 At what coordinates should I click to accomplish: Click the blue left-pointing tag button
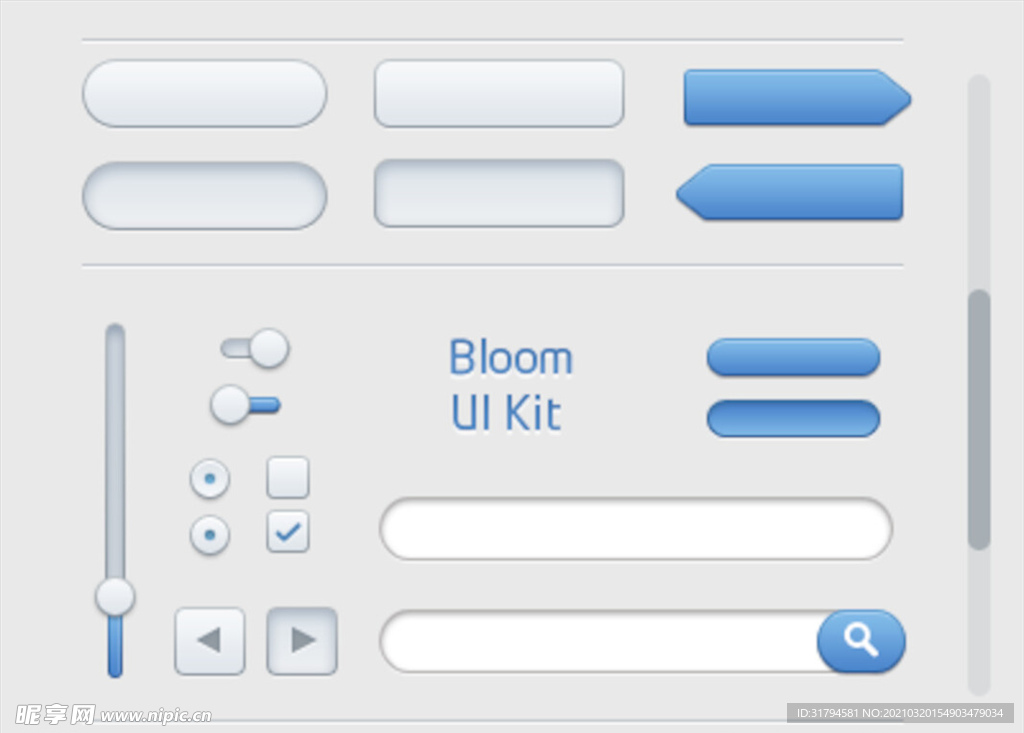(x=790, y=192)
